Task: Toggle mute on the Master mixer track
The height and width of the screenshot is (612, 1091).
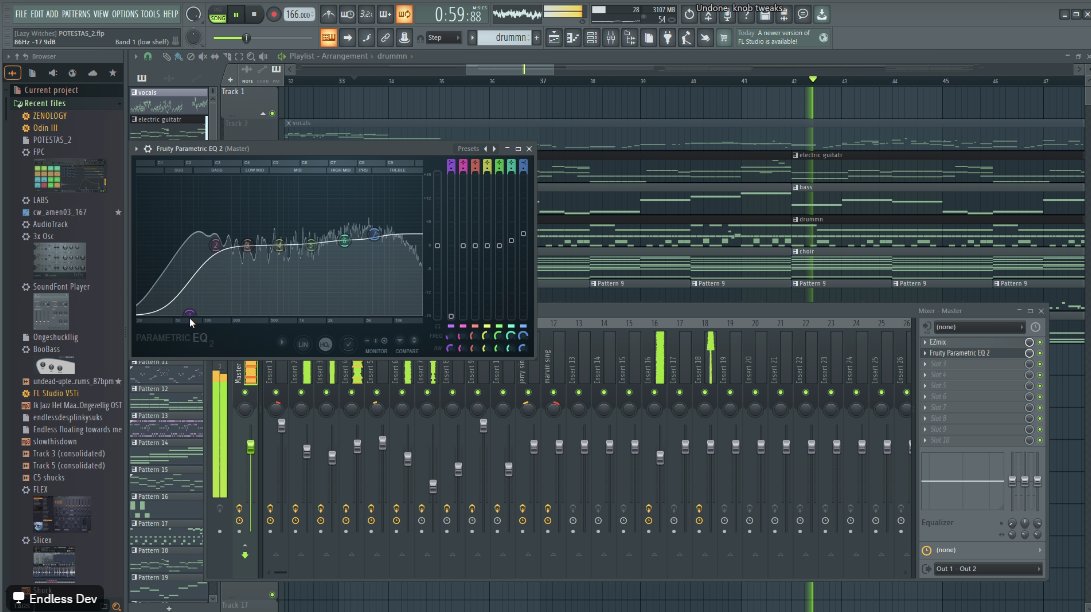Action: pos(244,393)
